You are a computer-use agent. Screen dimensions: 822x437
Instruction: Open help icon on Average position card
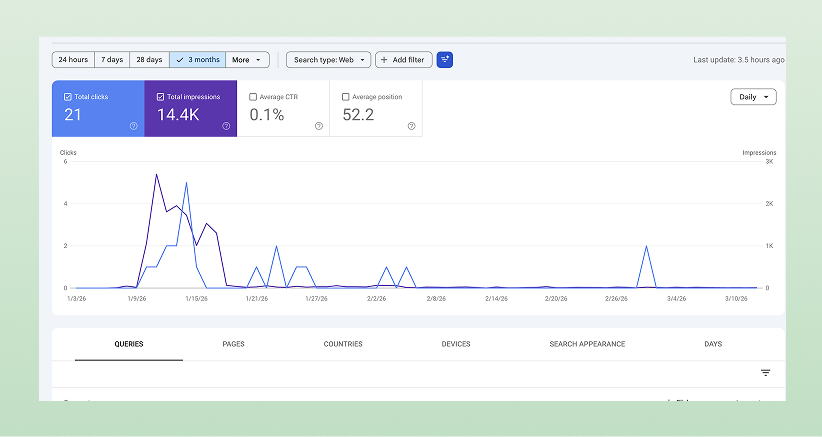click(x=411, y=126)
